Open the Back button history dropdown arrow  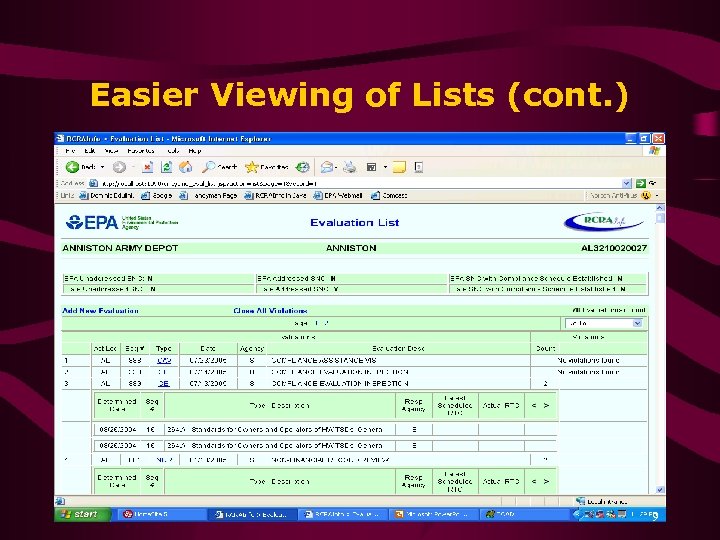pos(102,167)
